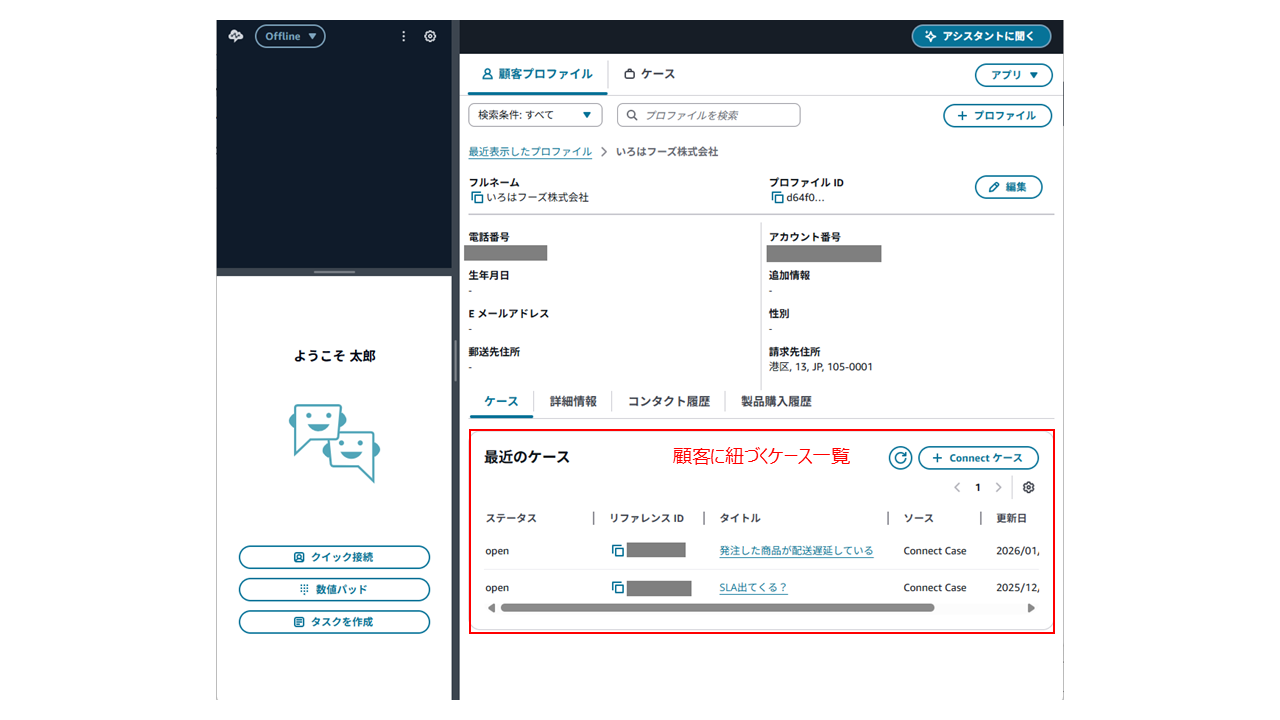Click the horizontal scrollbar in case table
Image resolution: width=1280 pixels, height=720 pixels.
[717, 608]
